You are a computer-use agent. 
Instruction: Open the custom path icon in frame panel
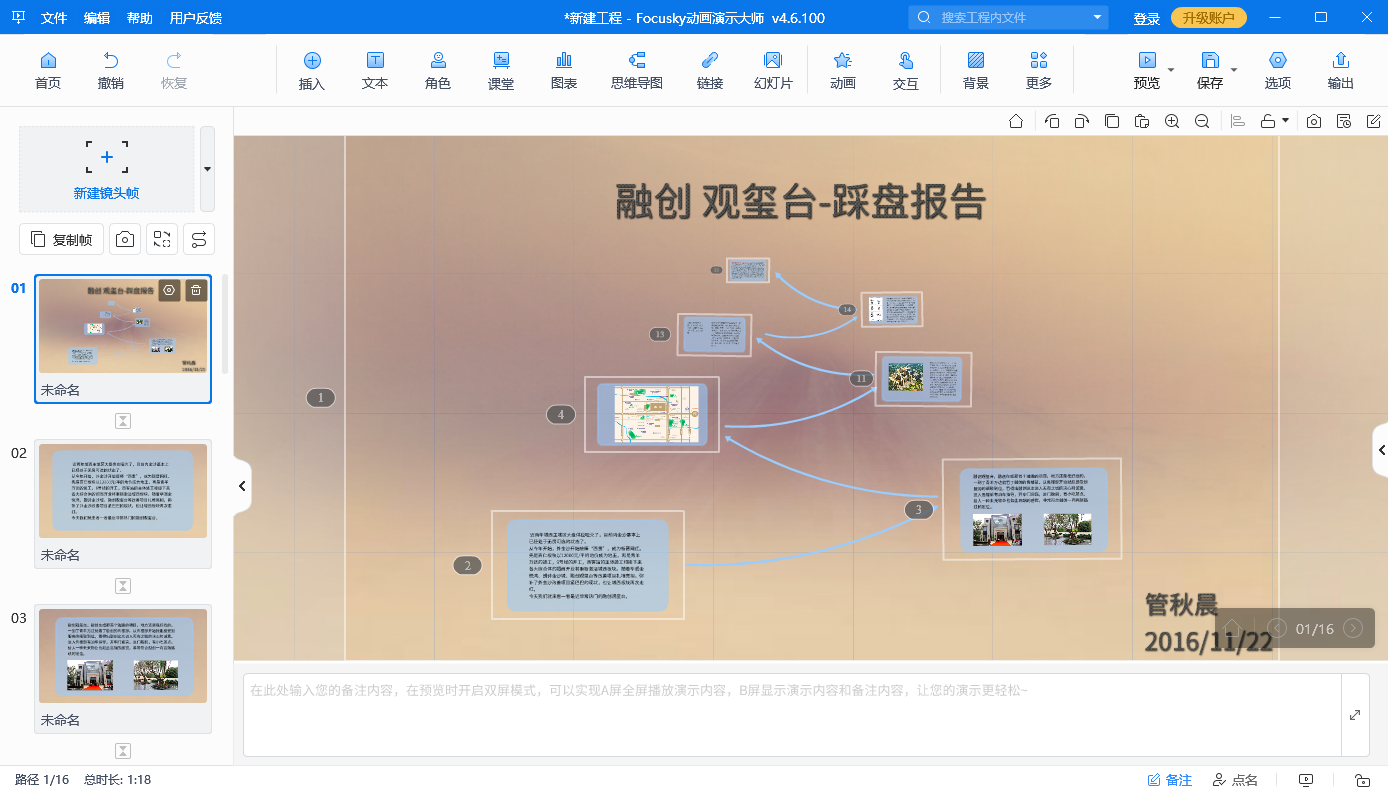[199, 239]
